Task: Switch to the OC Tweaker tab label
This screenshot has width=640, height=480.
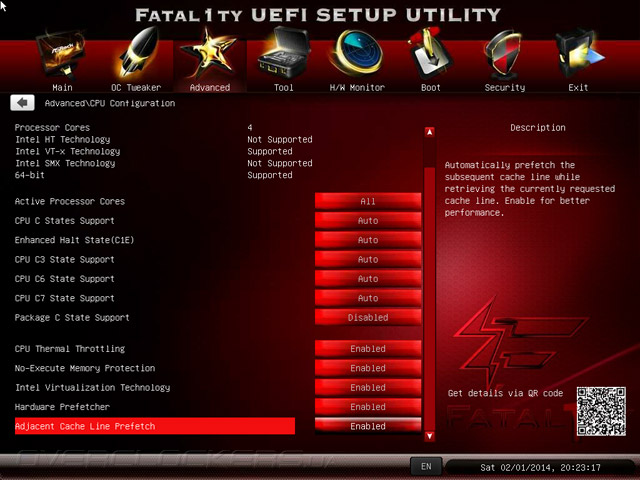Action: pyautogui.click(x=136, y=87)
